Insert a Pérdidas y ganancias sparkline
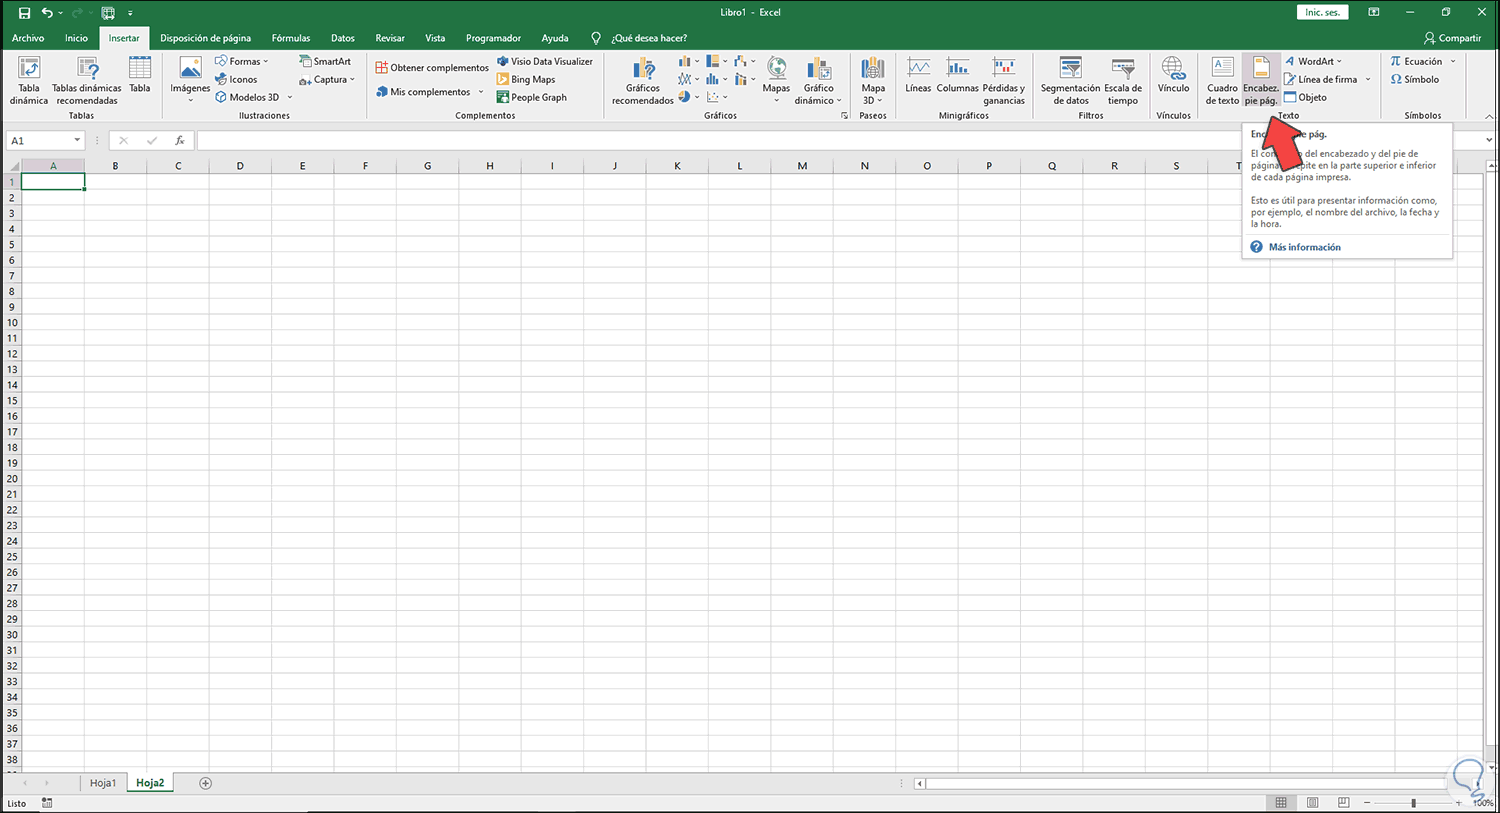The width and height of the screenshot is (1500, 813). pyautogui.click(x=1004, y=81)
